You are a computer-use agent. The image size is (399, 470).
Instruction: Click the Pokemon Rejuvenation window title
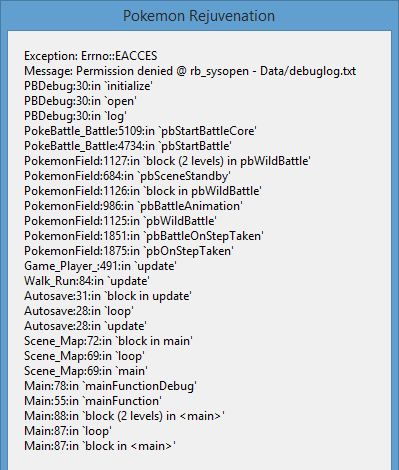pos(199,16)
